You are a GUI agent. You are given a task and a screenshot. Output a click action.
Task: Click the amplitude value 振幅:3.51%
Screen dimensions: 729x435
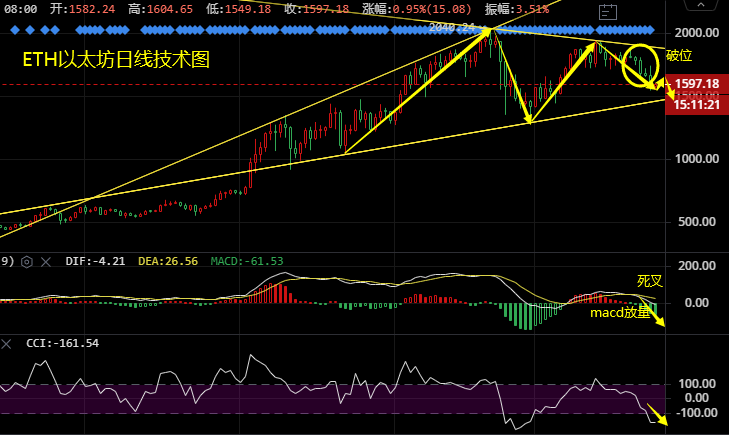[517, 9]
